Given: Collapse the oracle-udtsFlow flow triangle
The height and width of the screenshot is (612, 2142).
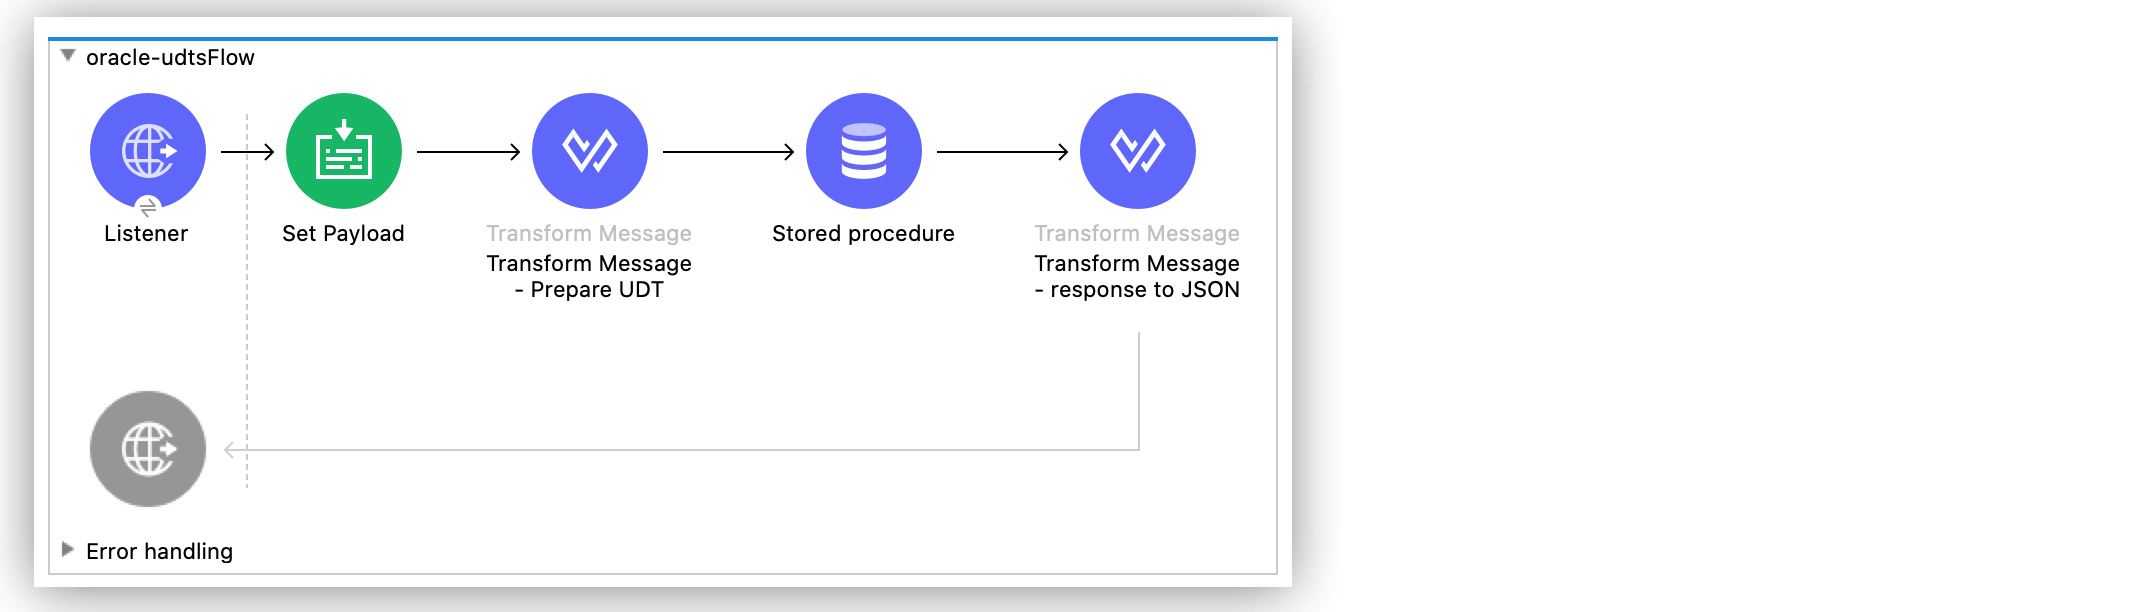Looking at the screenshot, I should click(x=68, y=56).
